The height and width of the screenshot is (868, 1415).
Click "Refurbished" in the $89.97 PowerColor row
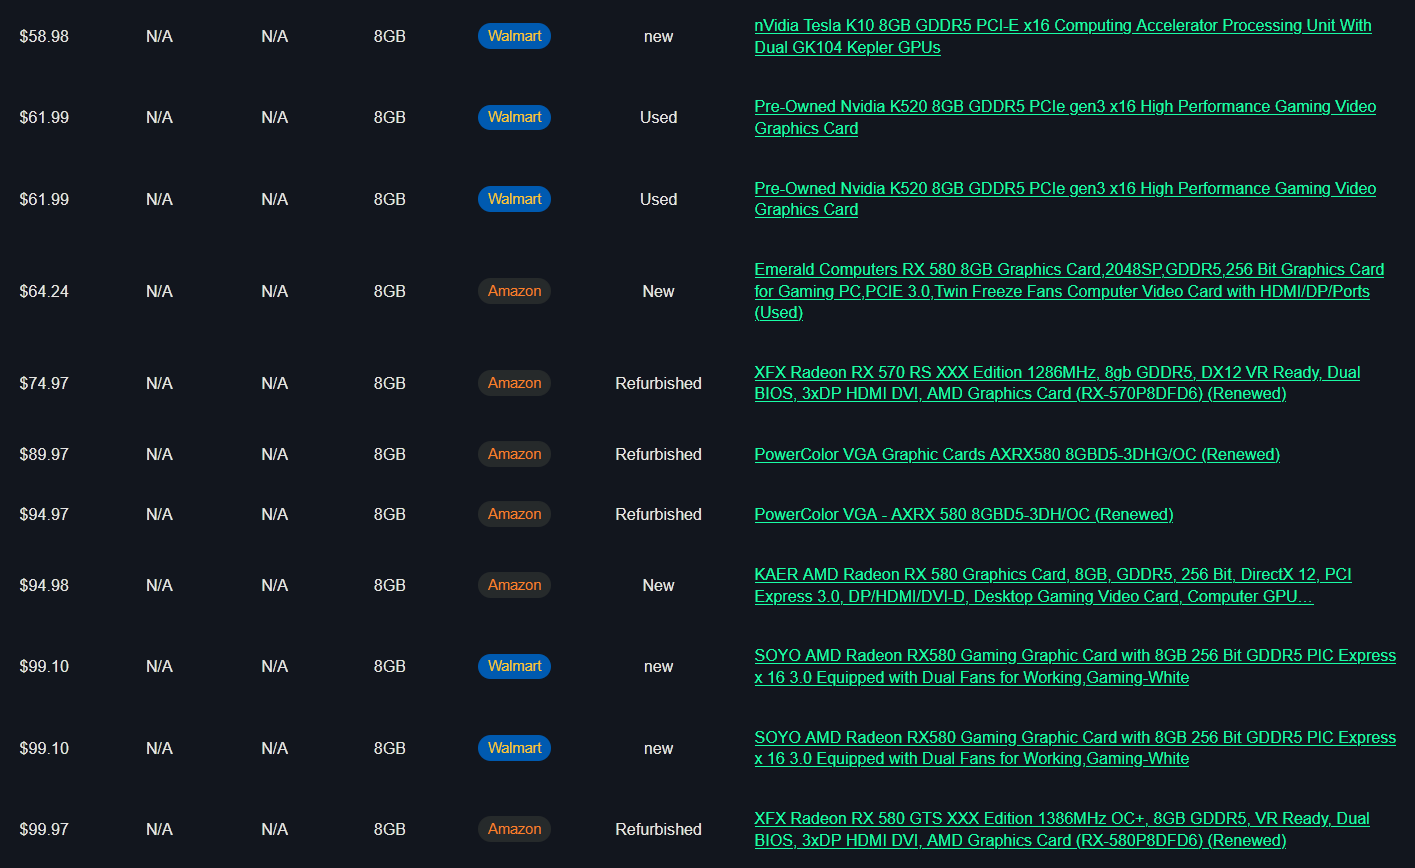(x=658, y=454)
